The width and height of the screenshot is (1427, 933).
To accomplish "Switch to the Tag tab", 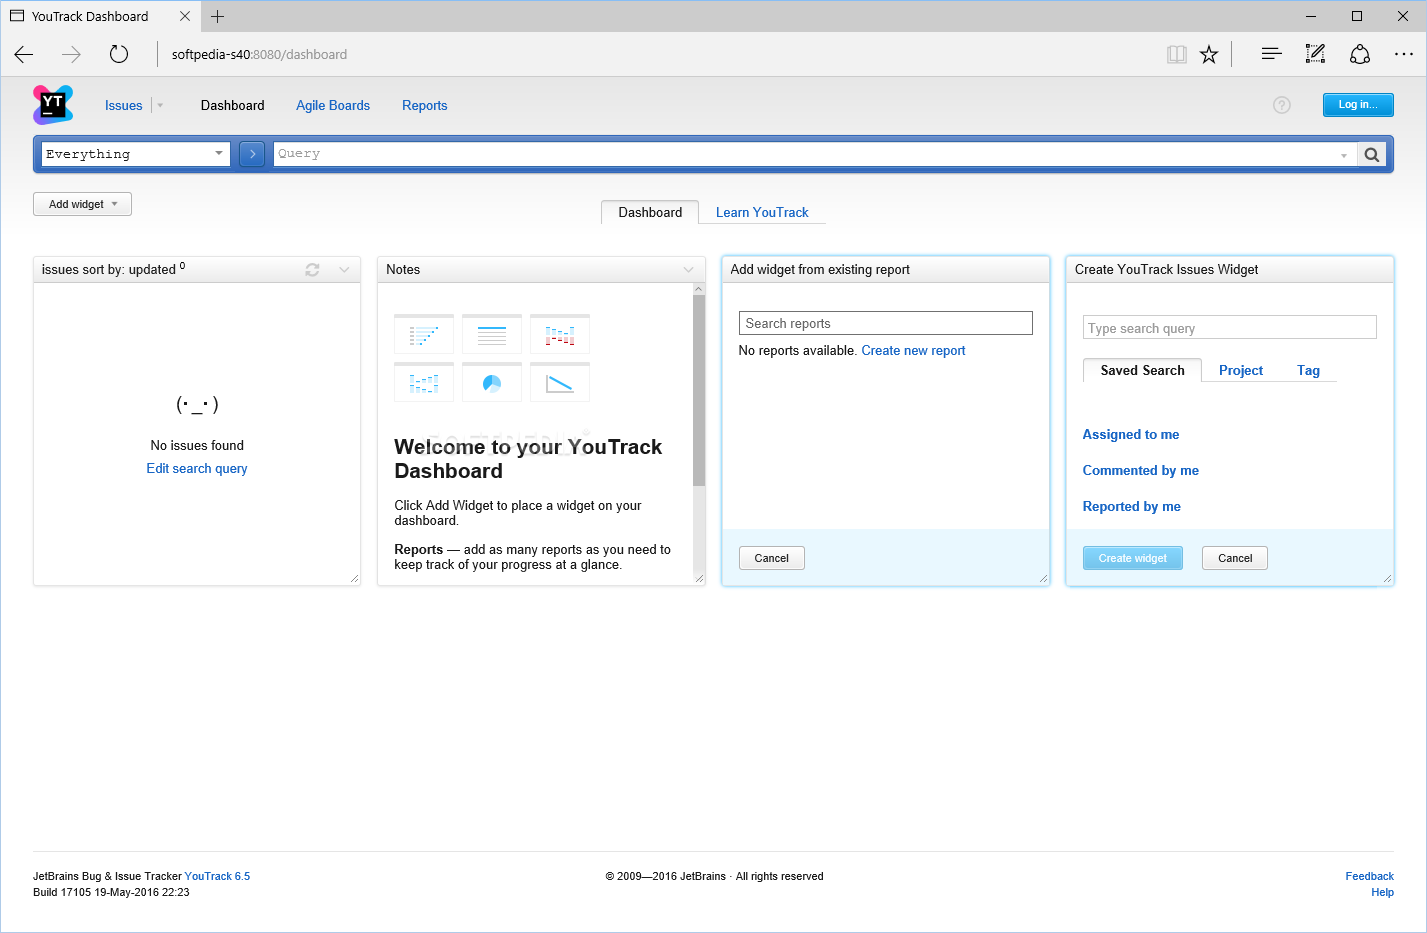I will (1309, 370).
